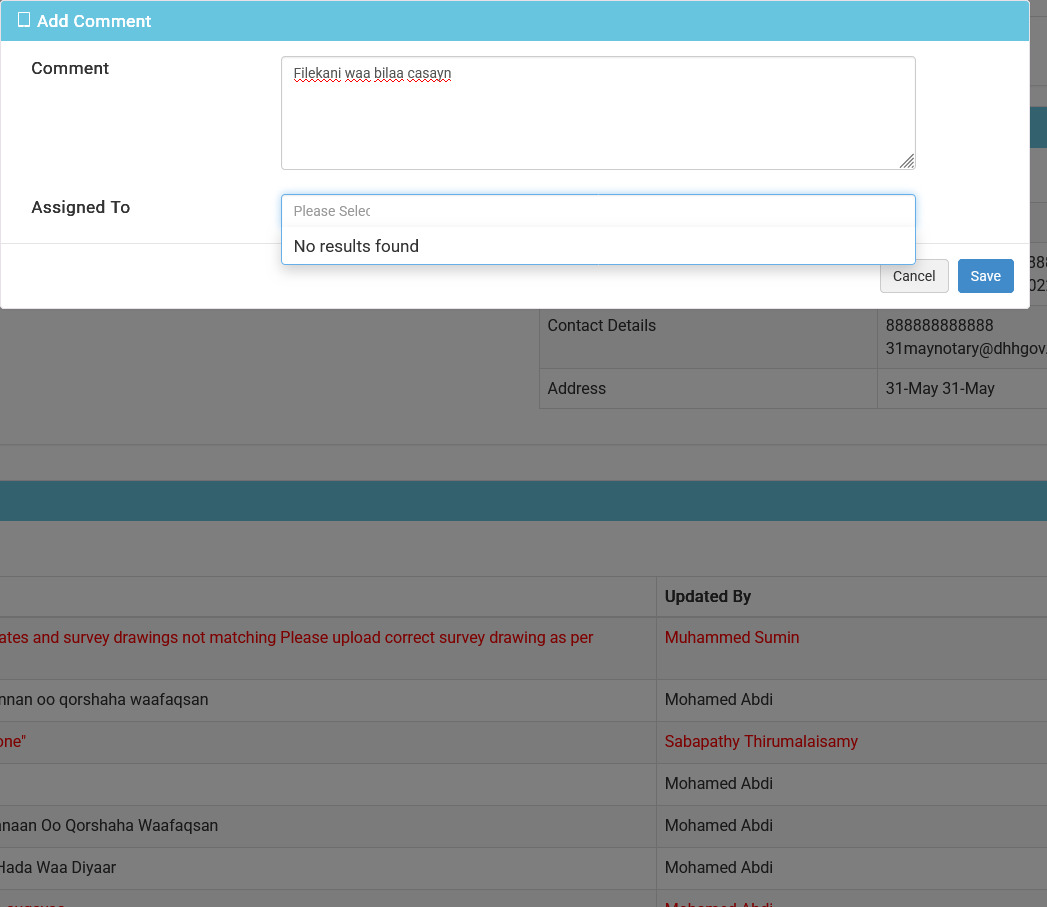Click 'Sabapathy Thirumalaisamy' in Updated By column
1047x907 pixels.
point(761,741)
